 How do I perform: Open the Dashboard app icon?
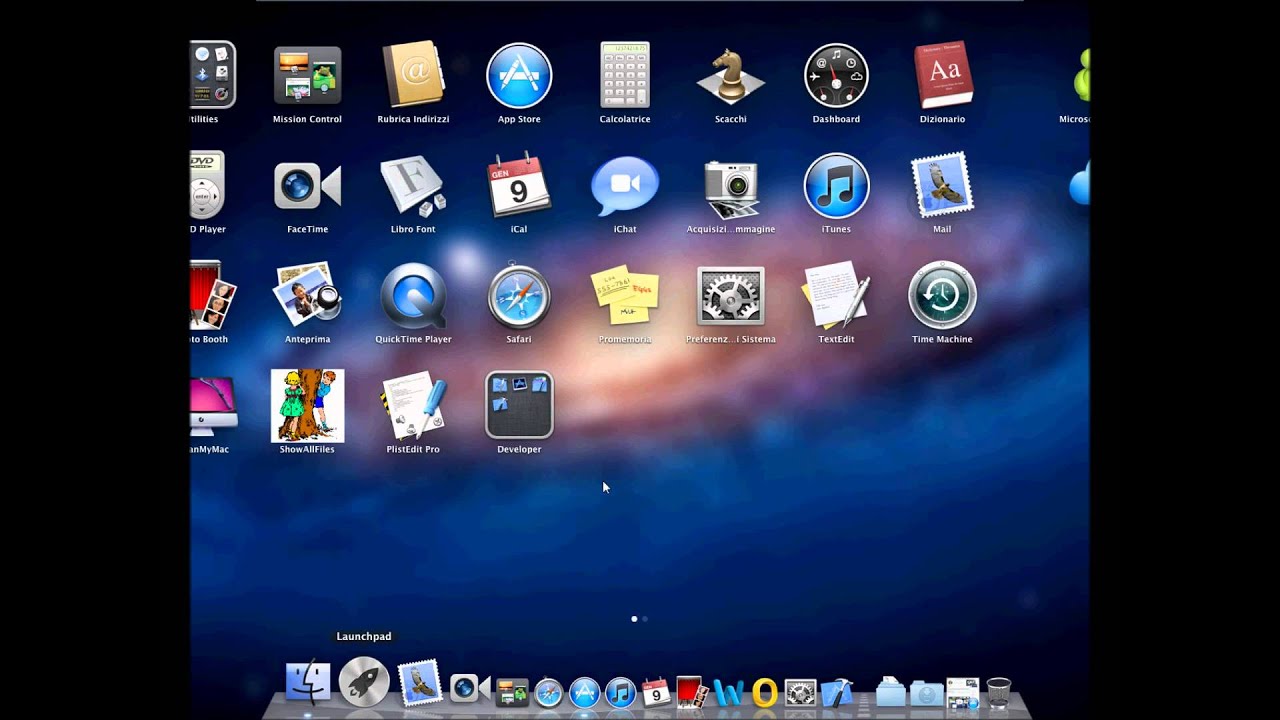click(836, 75)
